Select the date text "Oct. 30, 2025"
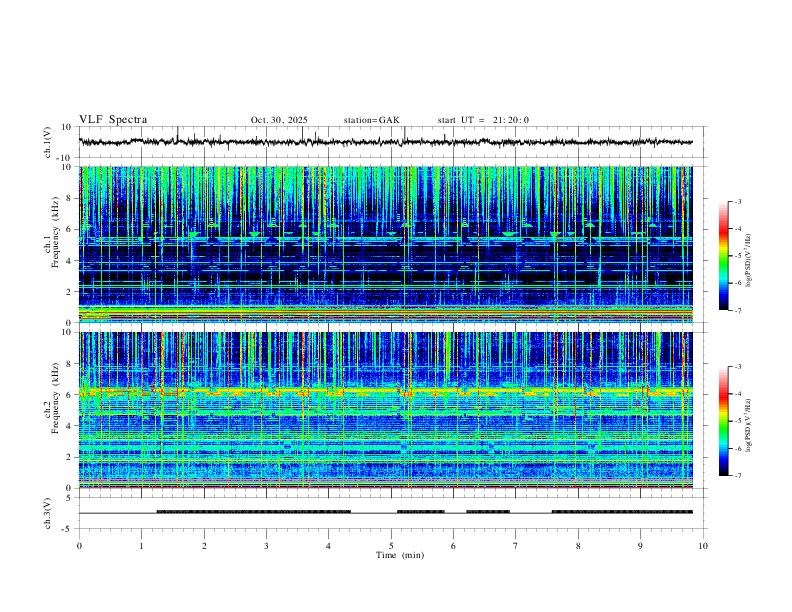The image size is (792, 612). point(279,120)
